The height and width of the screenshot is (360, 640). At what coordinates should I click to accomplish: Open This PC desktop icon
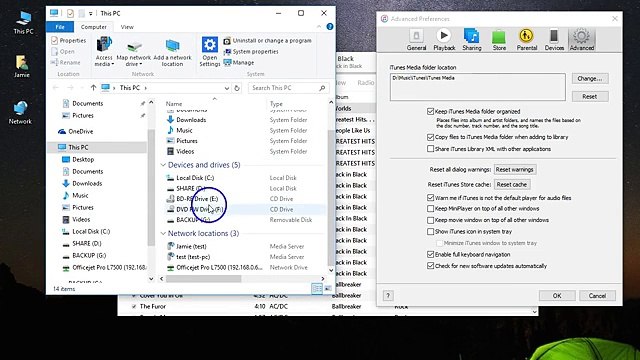[23, 23]
